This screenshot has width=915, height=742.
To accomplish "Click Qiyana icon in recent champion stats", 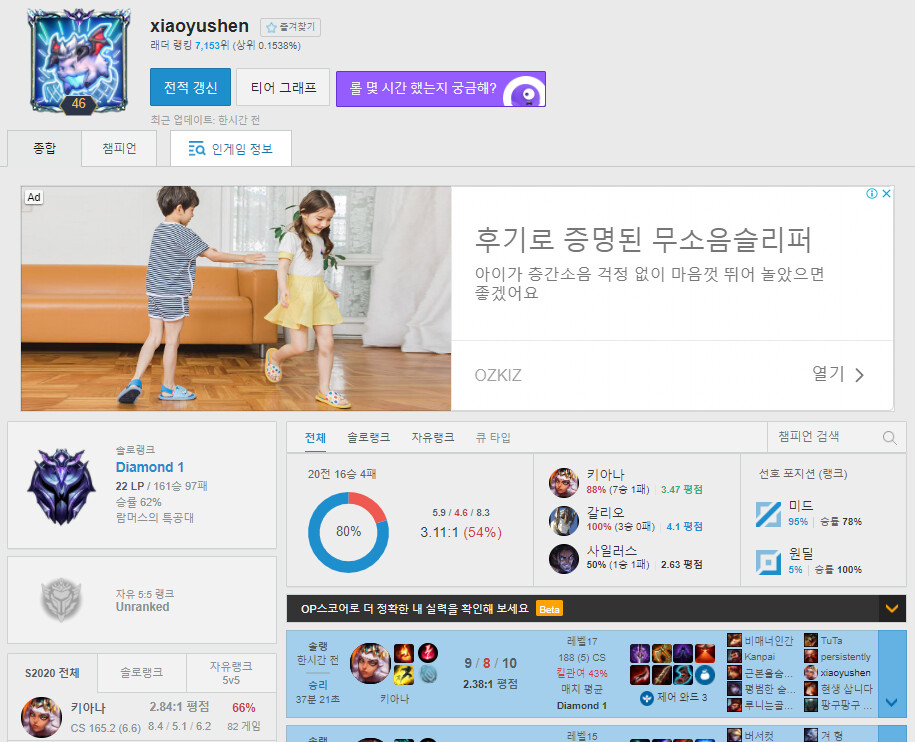I will pos(563,482).
